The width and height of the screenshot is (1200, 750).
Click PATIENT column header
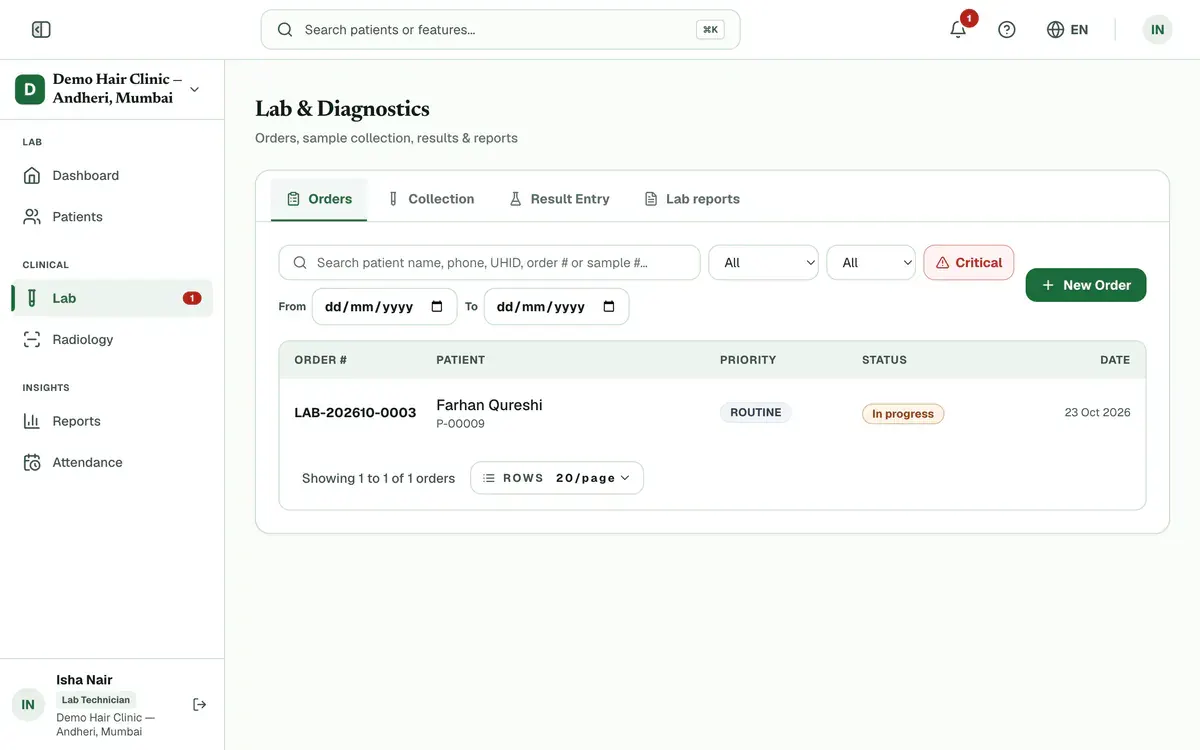[460, 360]
